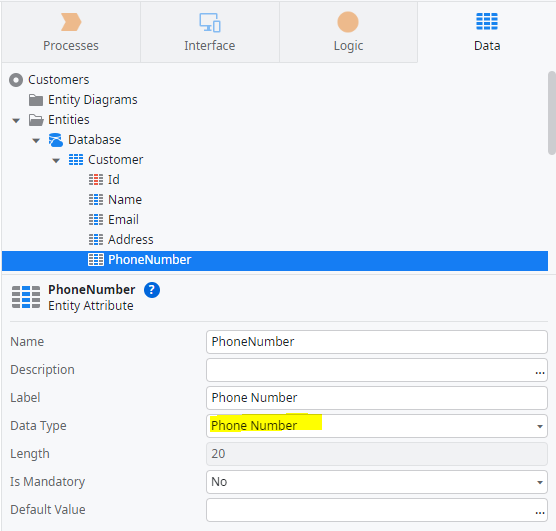
Task: Select the Address attribute
Action: tap(131, 240)
